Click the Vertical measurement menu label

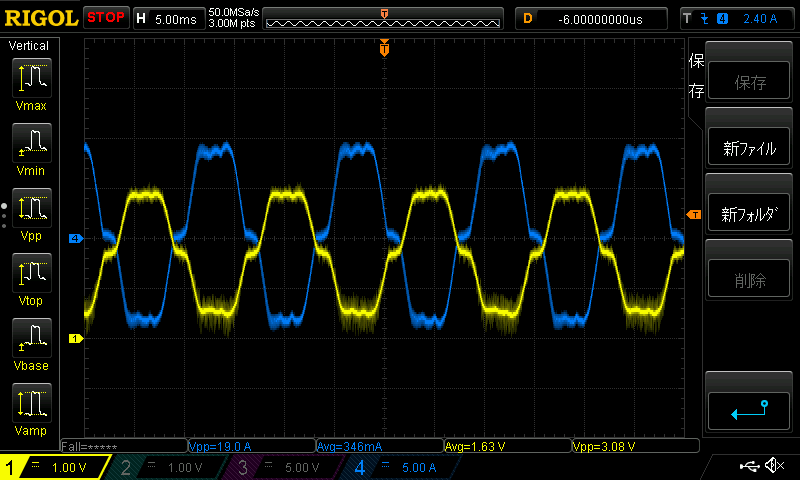click(x=29, y=46)
